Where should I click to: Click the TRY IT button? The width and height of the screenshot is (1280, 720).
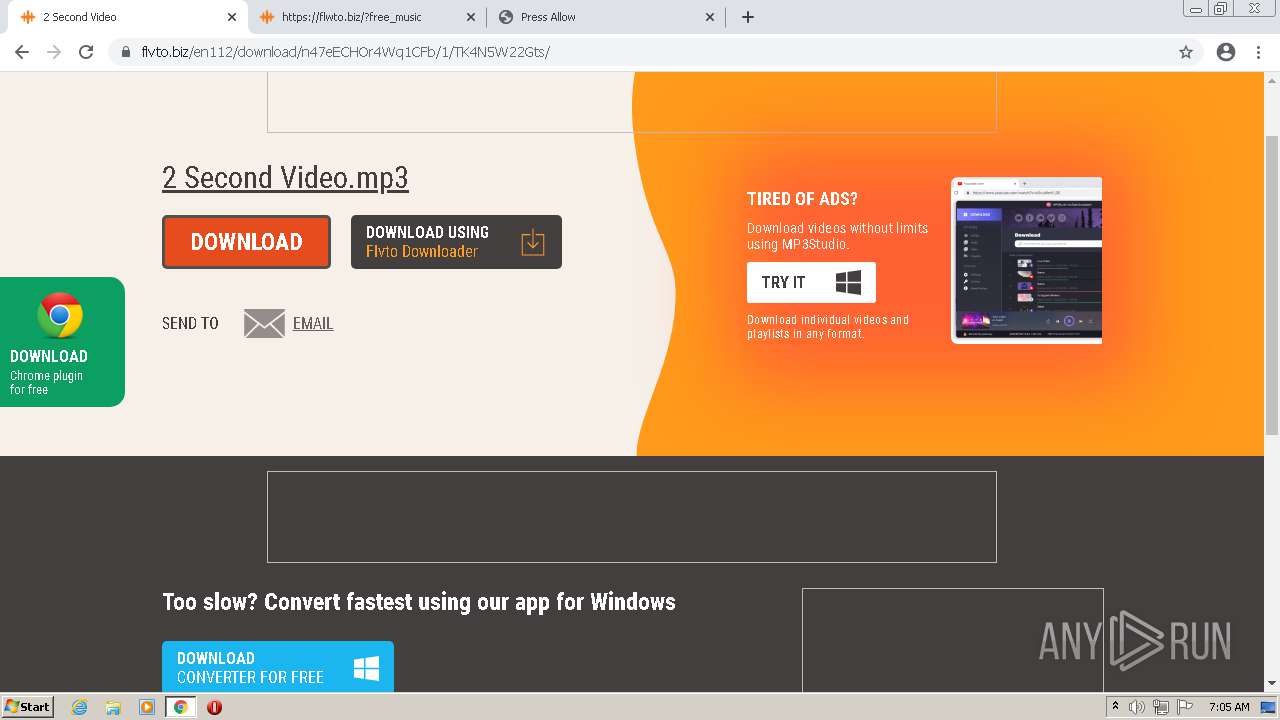point(811,282)
